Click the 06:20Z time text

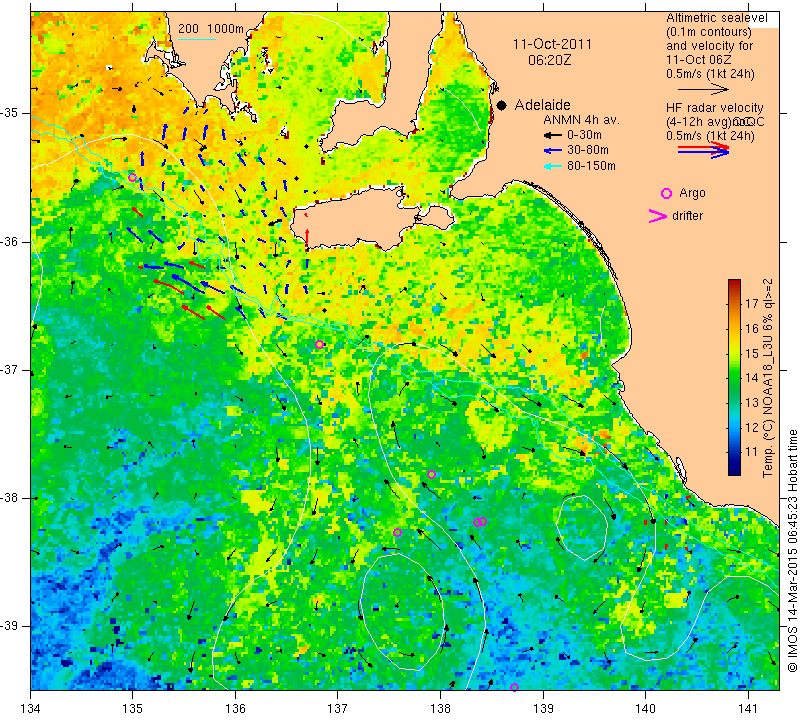point(549,60)
